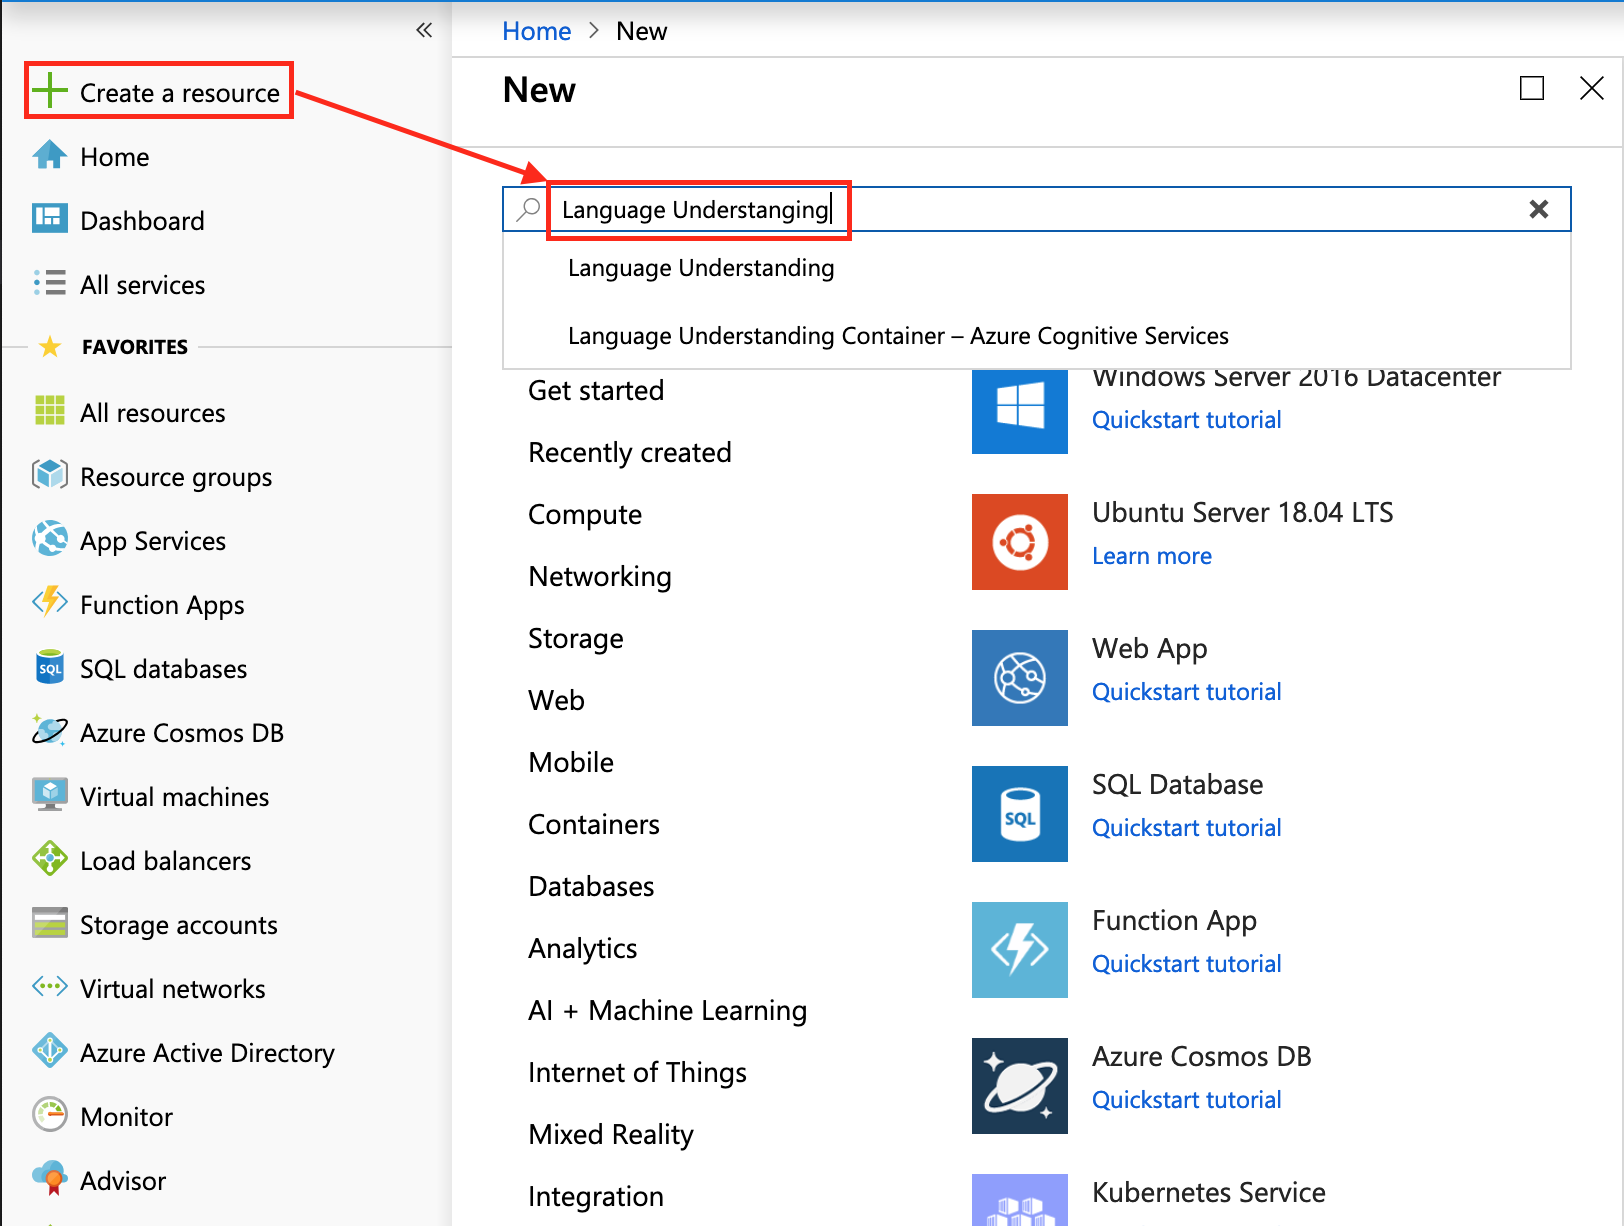1624x1226 pixels.
Task: Click the search magnifier icon
Action: (528, 209)
